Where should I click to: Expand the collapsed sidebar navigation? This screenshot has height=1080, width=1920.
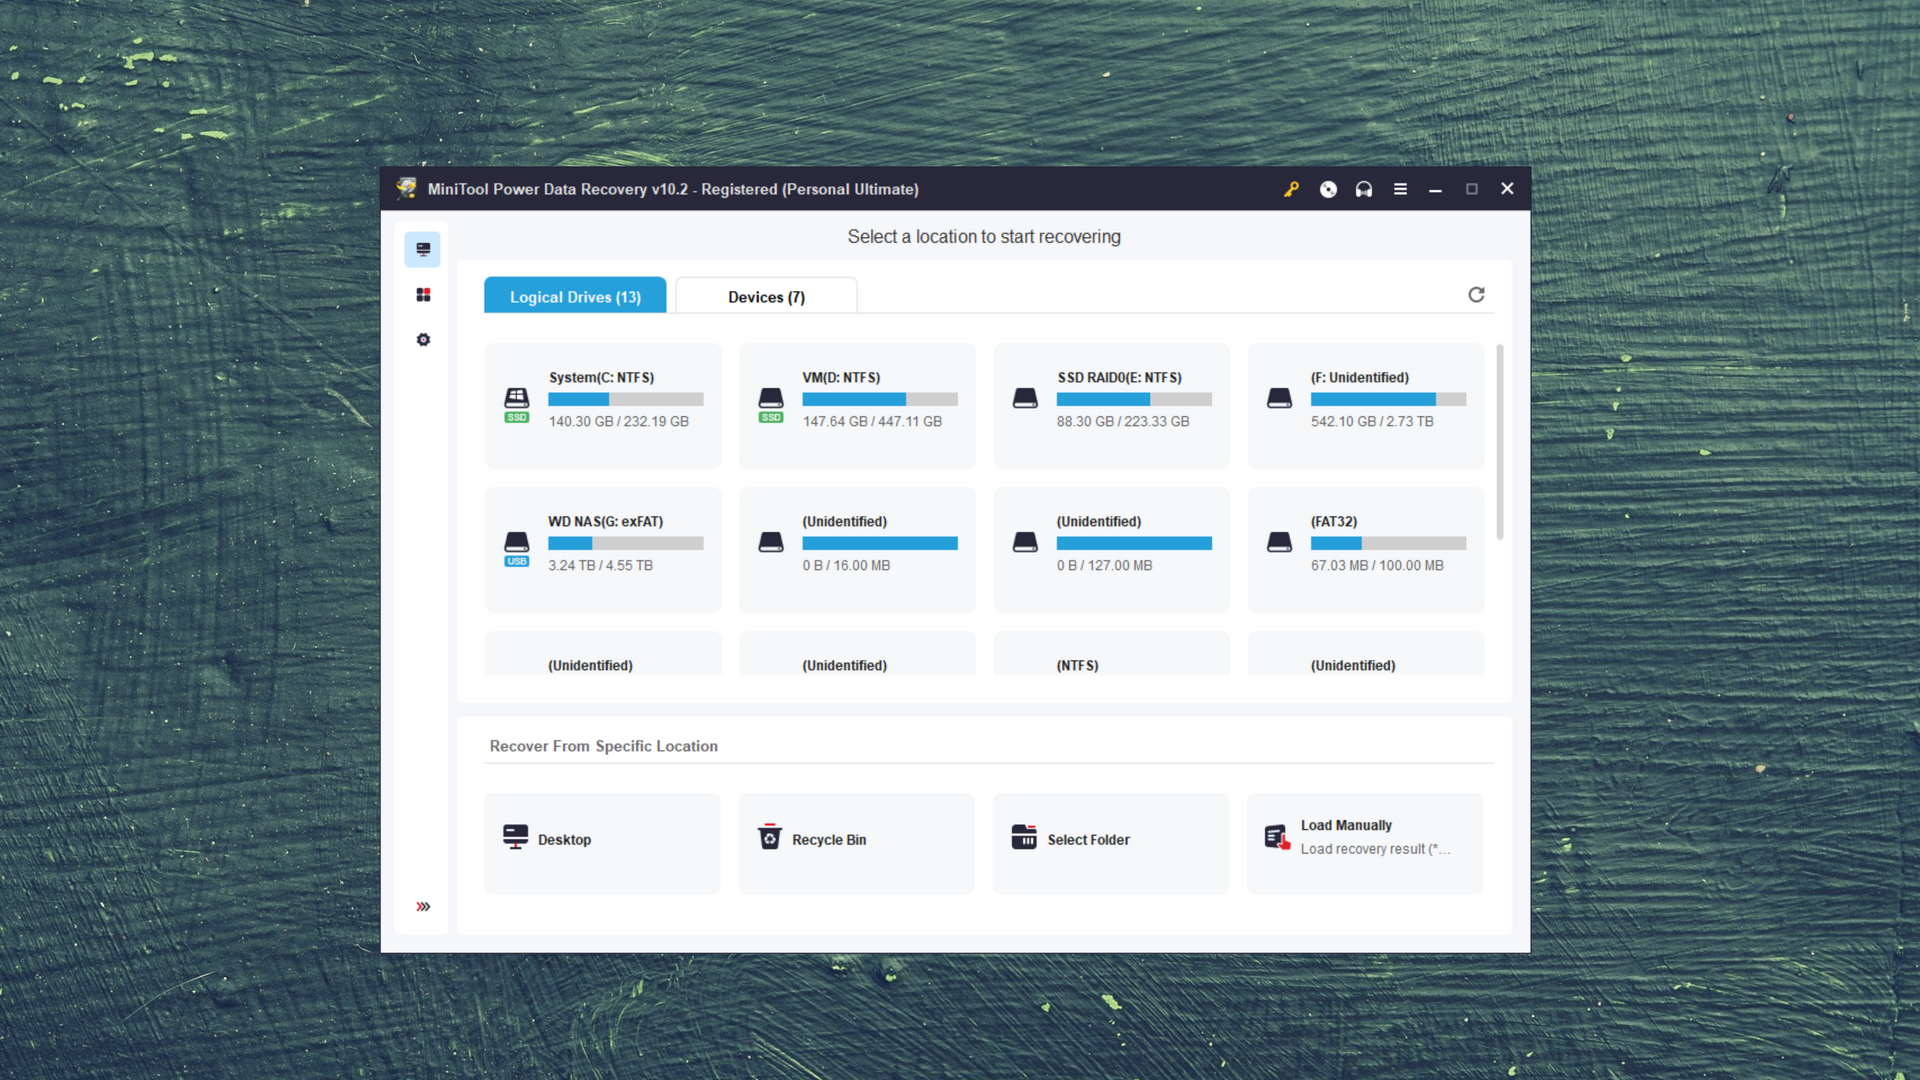tap(422, 906)
